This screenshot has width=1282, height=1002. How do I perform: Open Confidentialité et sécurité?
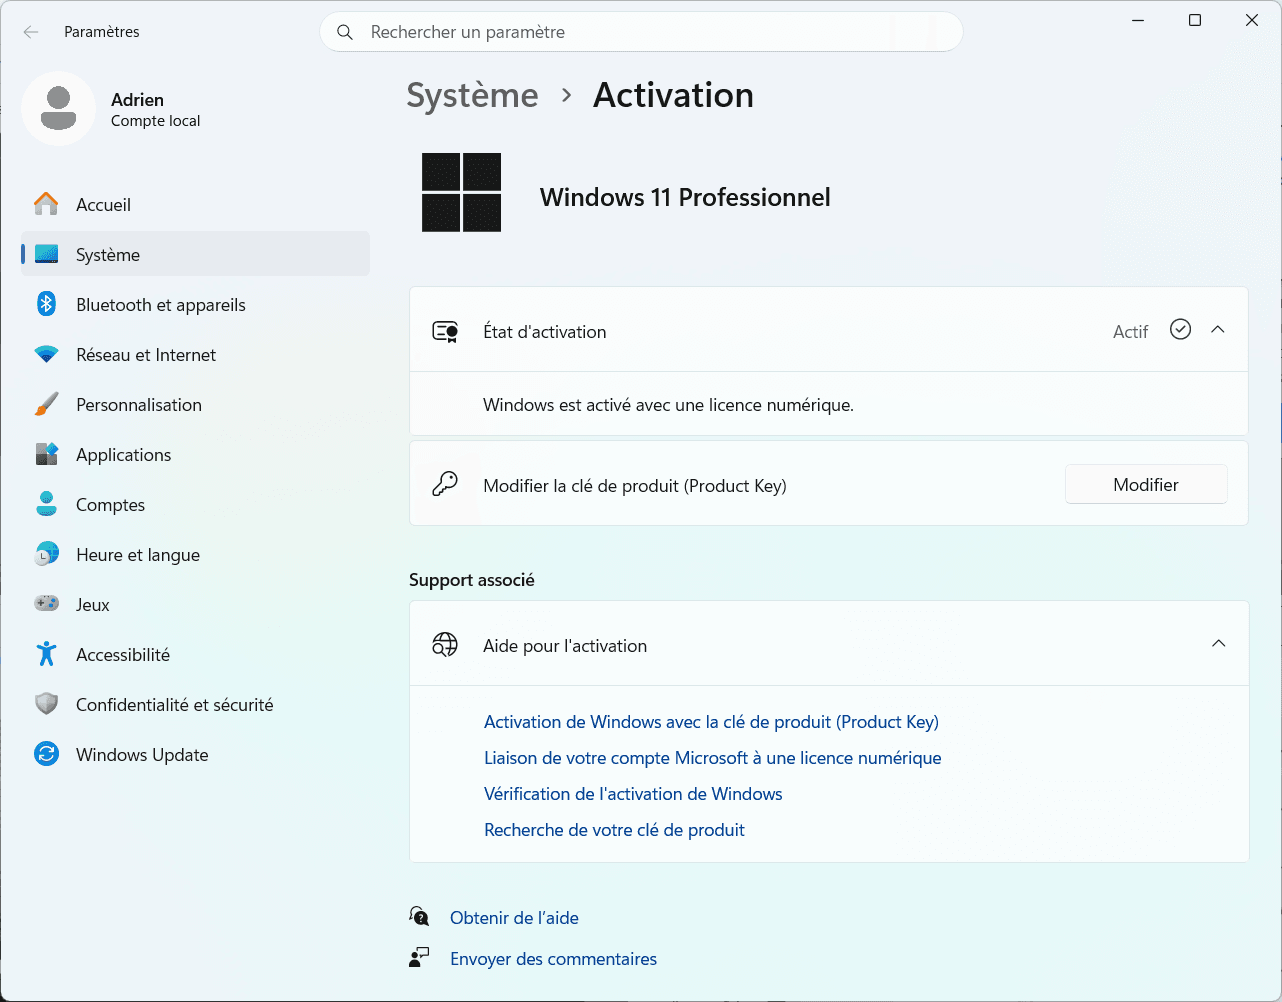pos(195,704)
